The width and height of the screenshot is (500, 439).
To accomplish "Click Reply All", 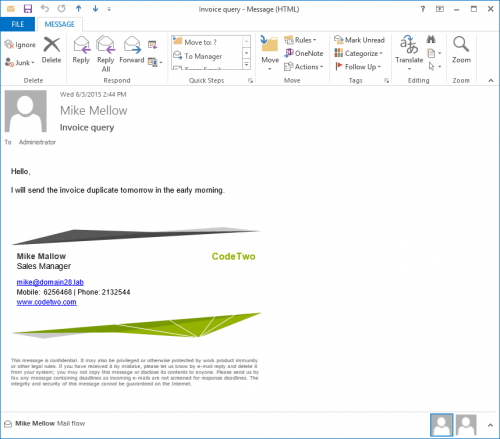I will (x=106, y=54).
